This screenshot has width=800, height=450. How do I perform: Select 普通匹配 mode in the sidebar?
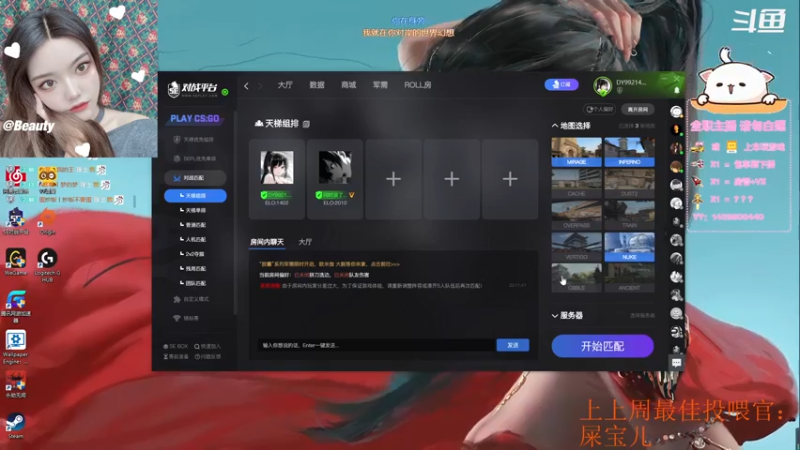point(193,224)
